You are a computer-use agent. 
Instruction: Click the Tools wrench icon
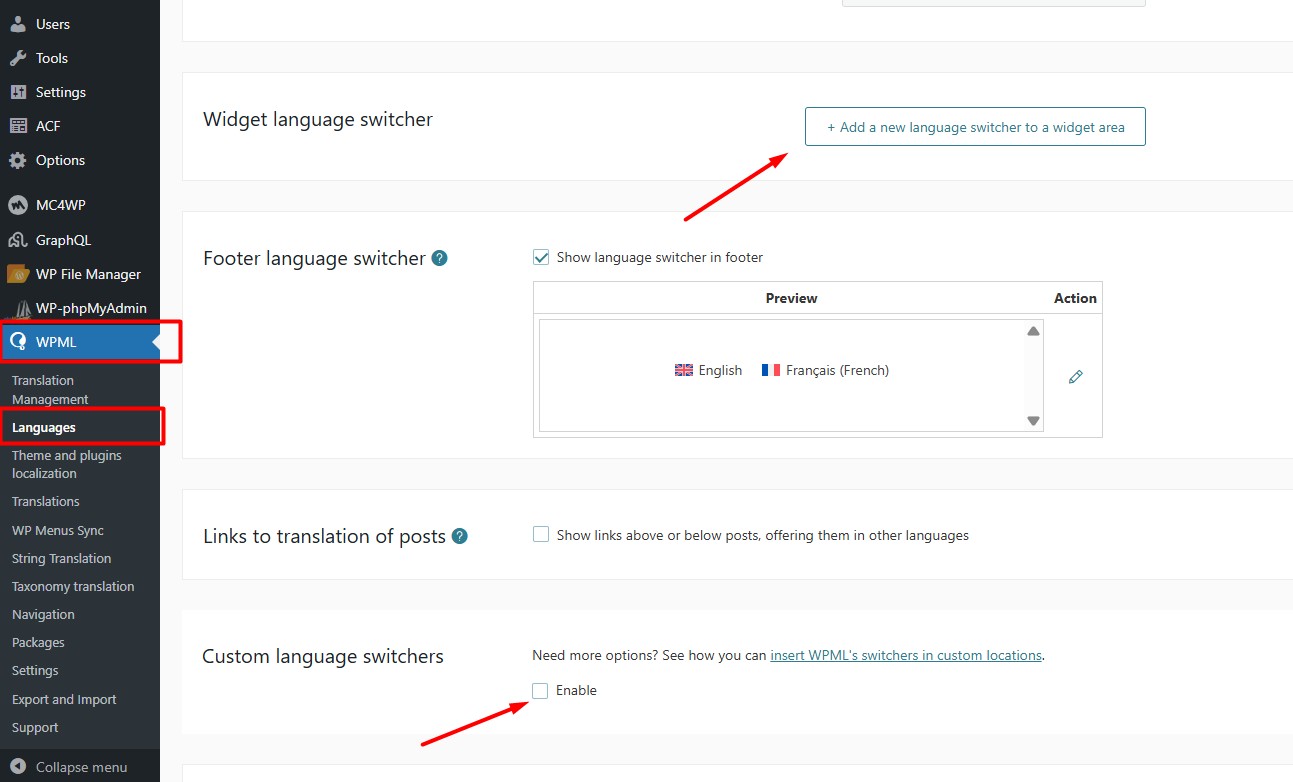[18, 58]
